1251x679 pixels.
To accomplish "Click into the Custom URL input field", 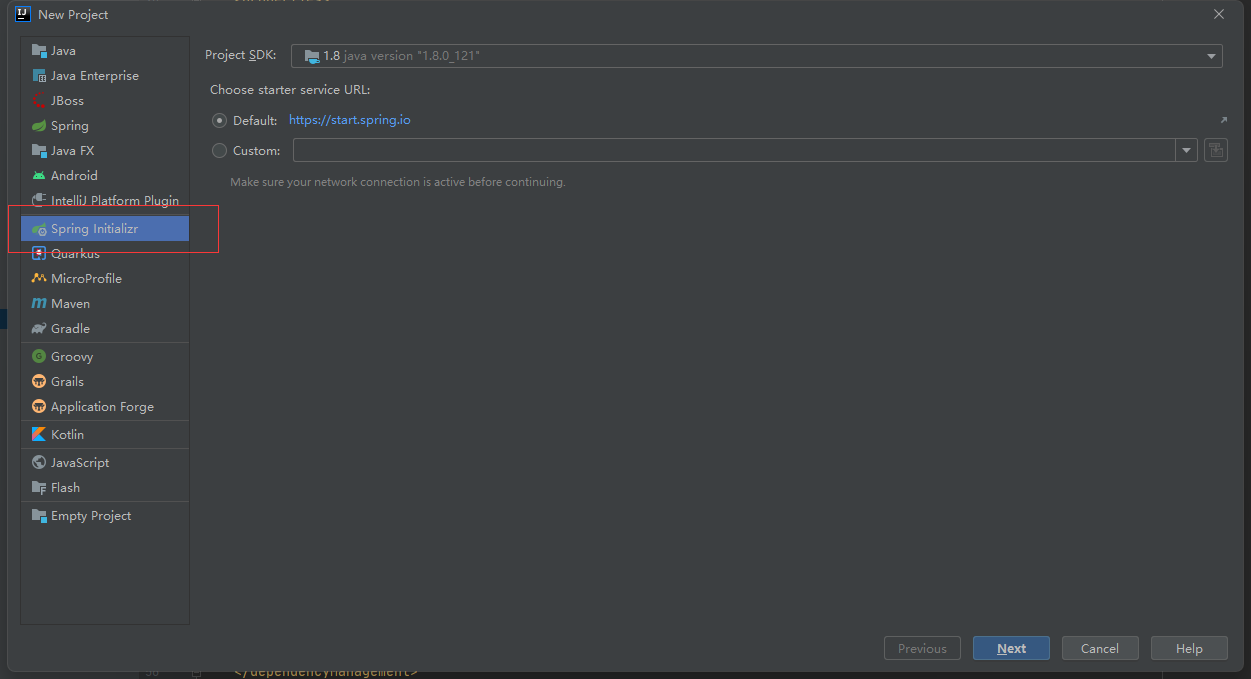I will (x=735, y=150).
